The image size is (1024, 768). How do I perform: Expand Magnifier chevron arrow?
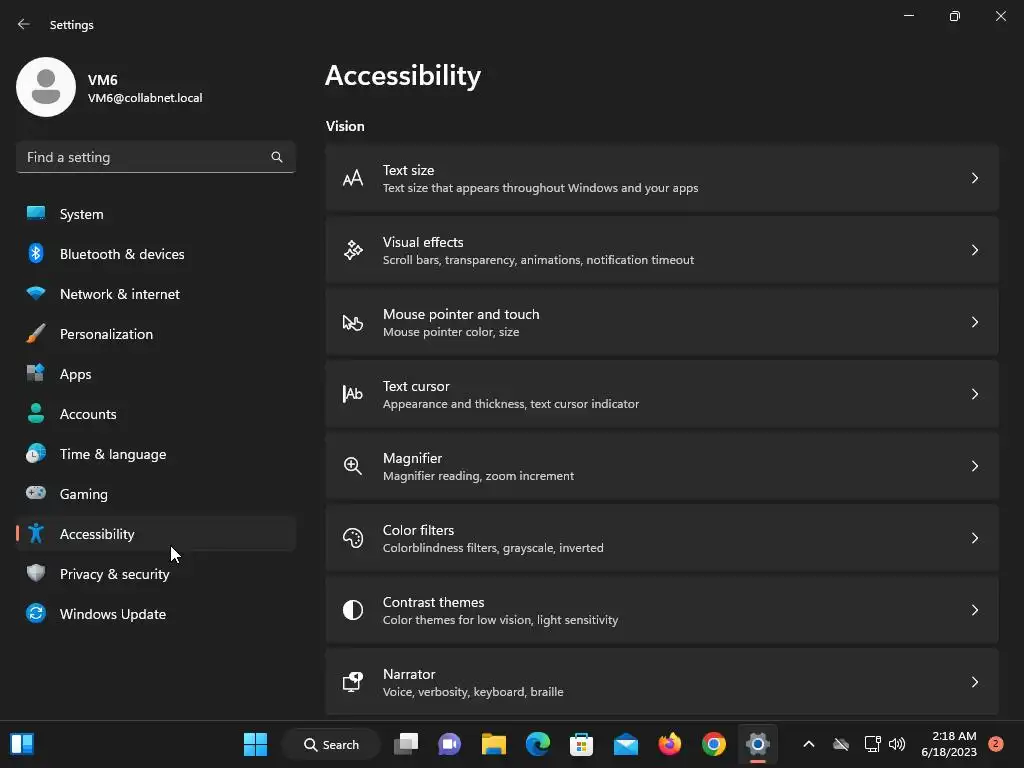974,466
